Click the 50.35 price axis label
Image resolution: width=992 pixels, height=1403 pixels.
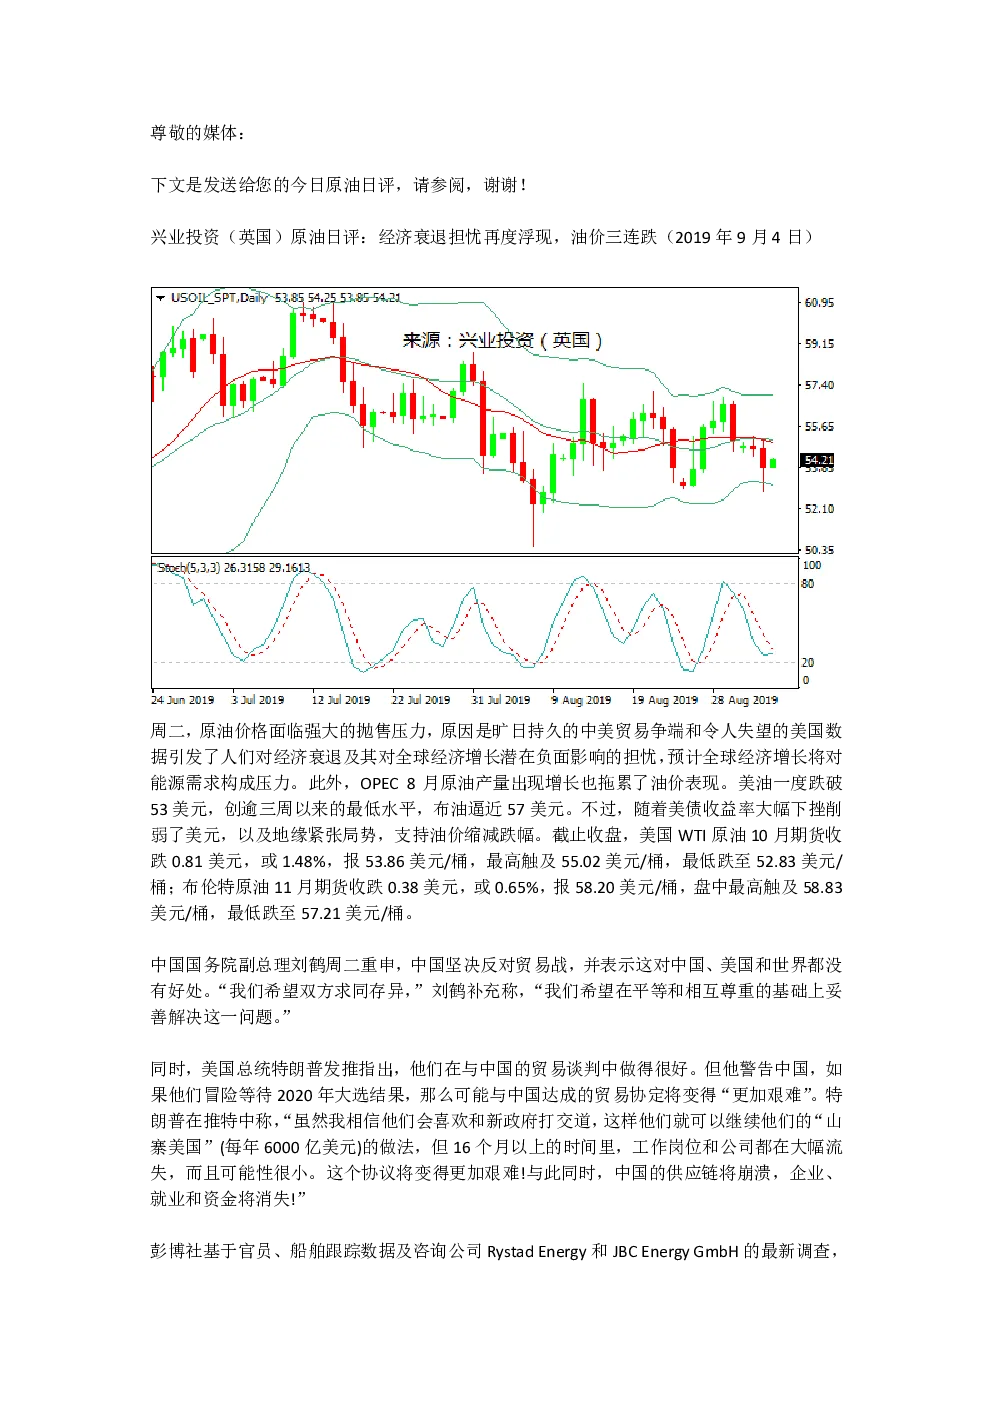coord(819,550)
